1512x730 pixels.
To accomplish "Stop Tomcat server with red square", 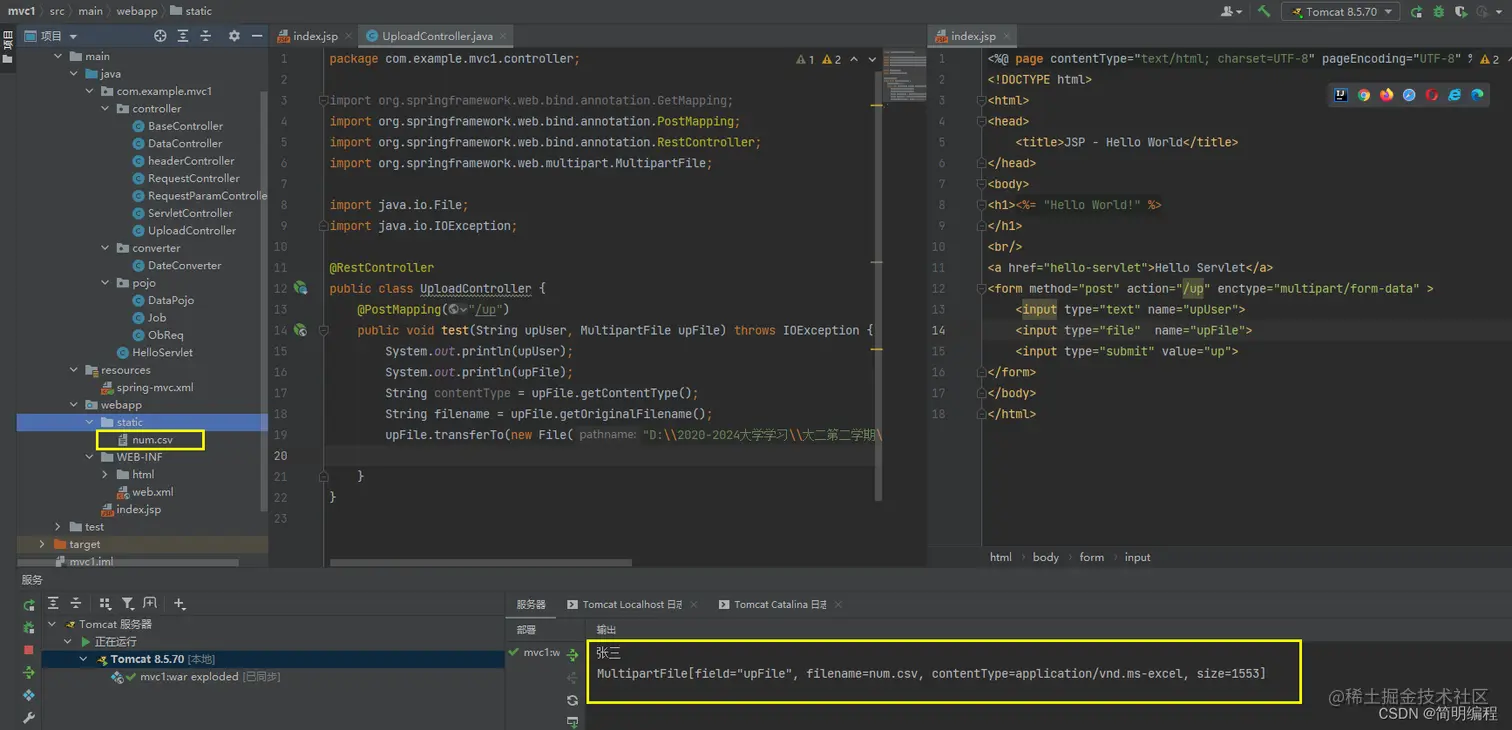I will tap(29, 650).
